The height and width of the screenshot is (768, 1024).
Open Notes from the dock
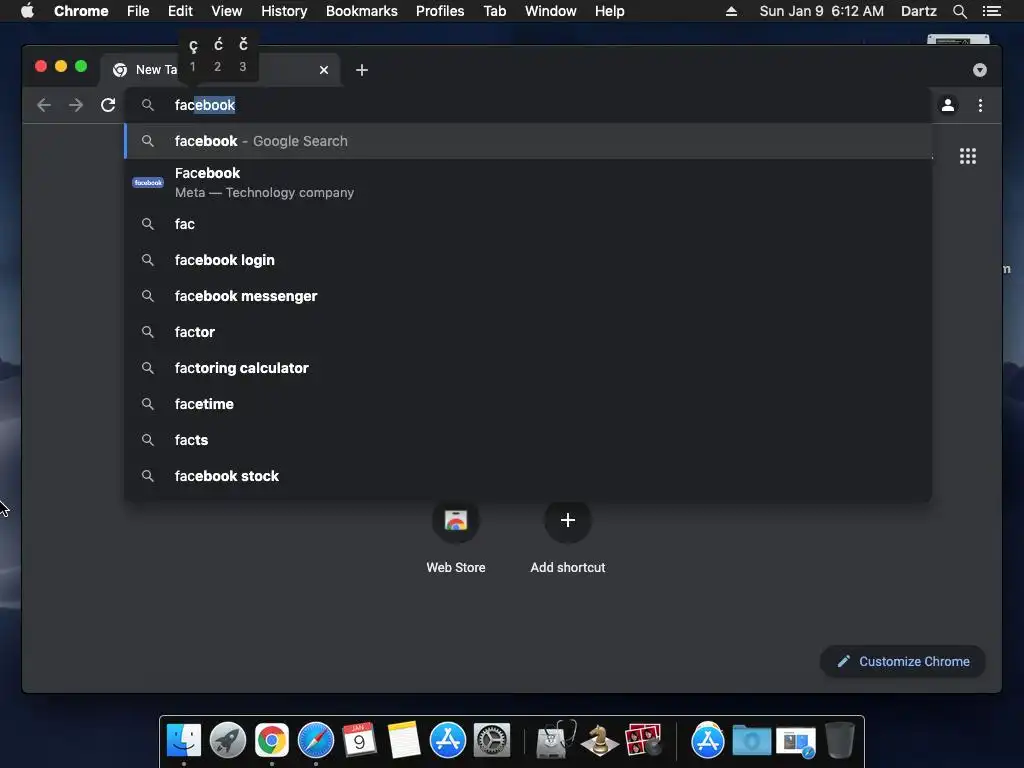[404, 741]
